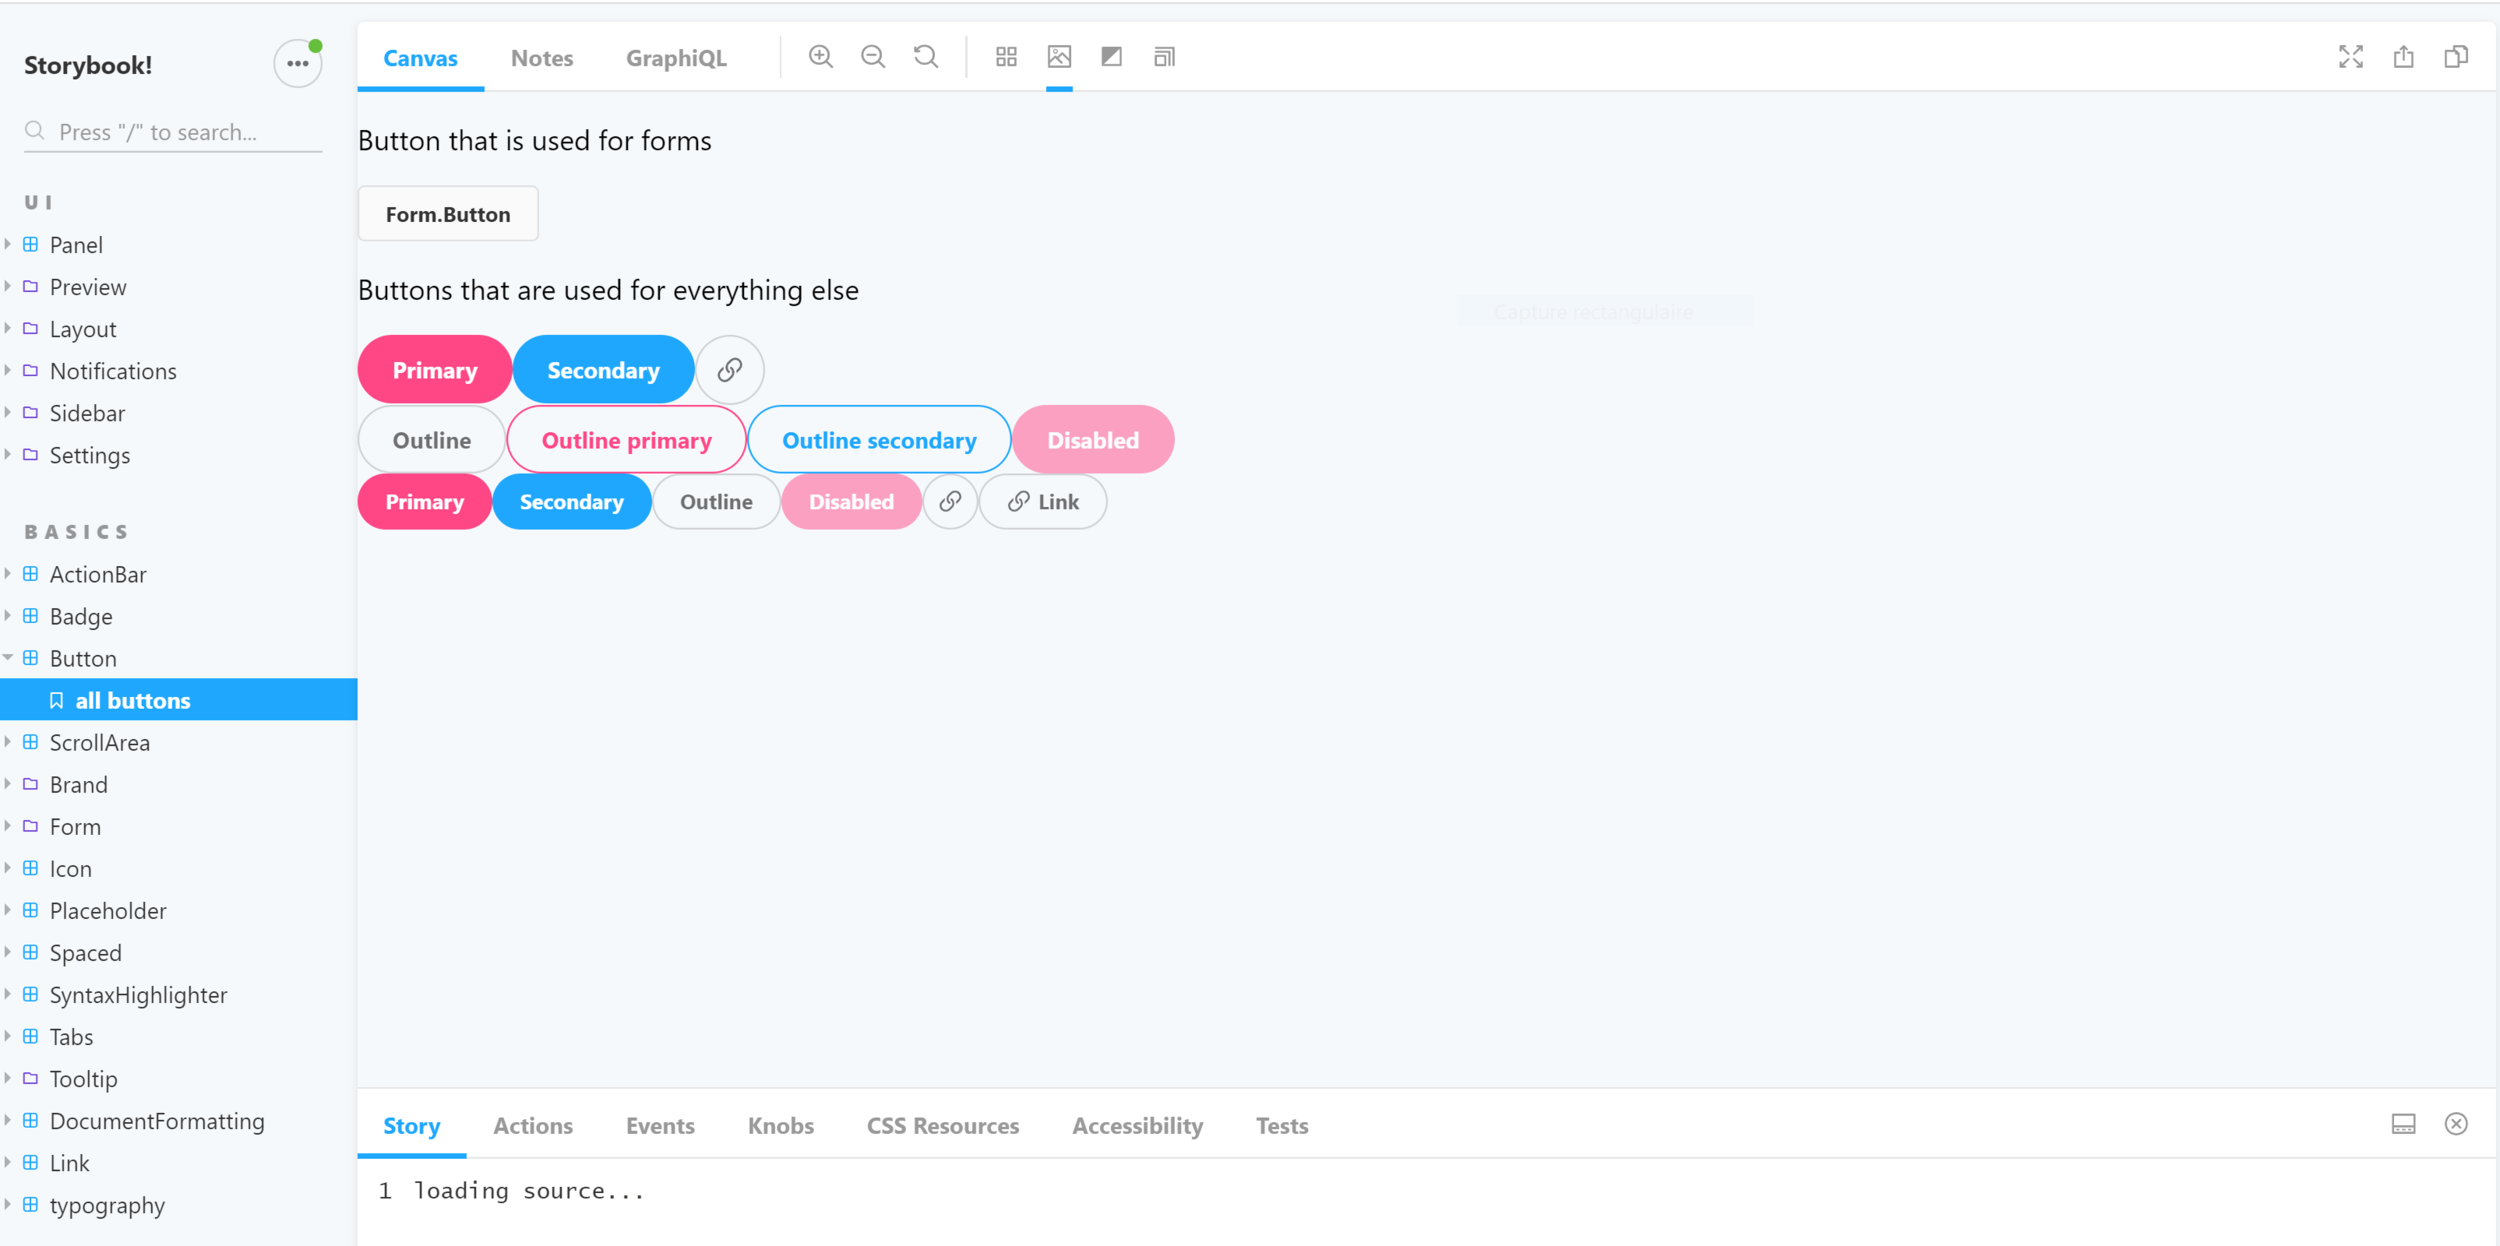The image size is (2500, 1246).
Task: Focus the sidebar search field
Action: (x=185, y=132)
